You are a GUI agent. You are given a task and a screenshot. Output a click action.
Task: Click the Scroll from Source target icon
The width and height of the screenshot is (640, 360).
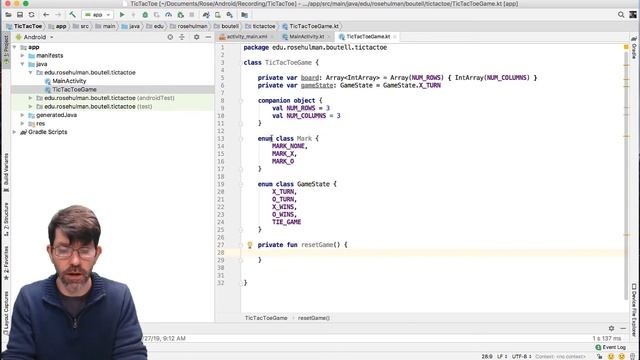[170, 37]
